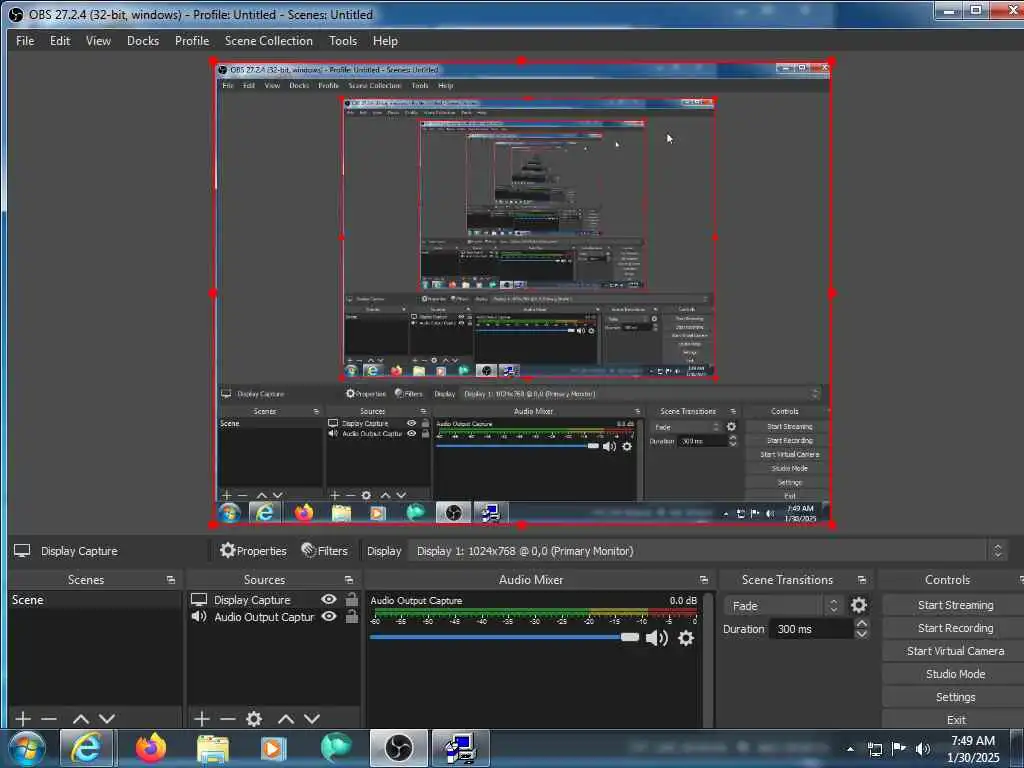
Task: Decrease transition Duration with down arrow
Action: 861,633
